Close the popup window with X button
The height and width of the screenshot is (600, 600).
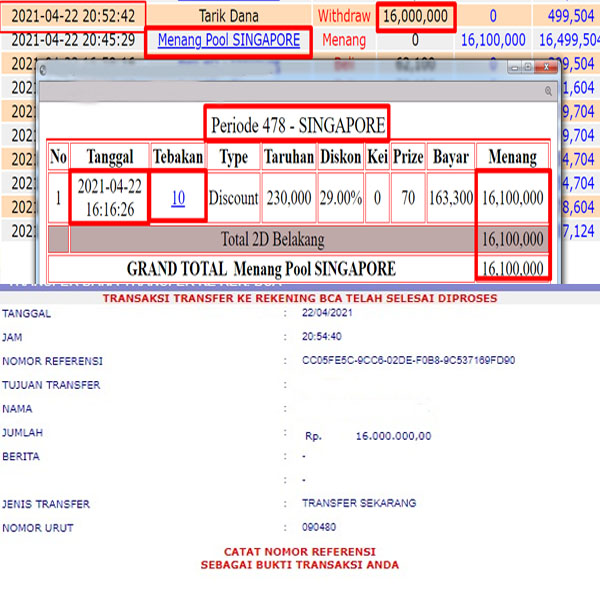pyautogui.click(x=546, y=67)
